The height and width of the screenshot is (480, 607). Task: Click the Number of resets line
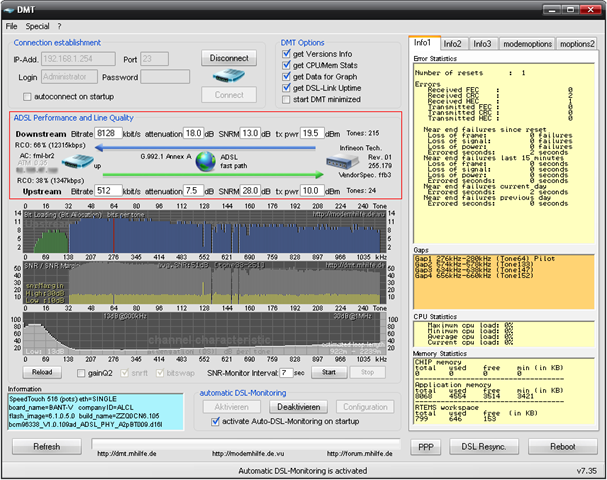(470, 73)
